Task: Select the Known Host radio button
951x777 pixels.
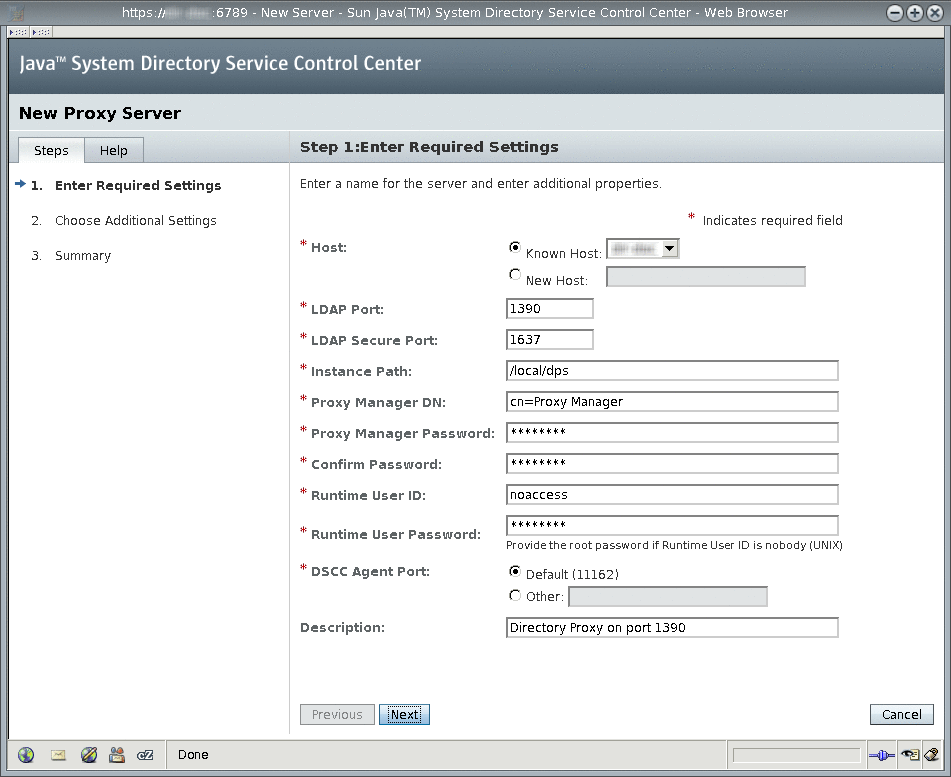Action: coord(515,247)
